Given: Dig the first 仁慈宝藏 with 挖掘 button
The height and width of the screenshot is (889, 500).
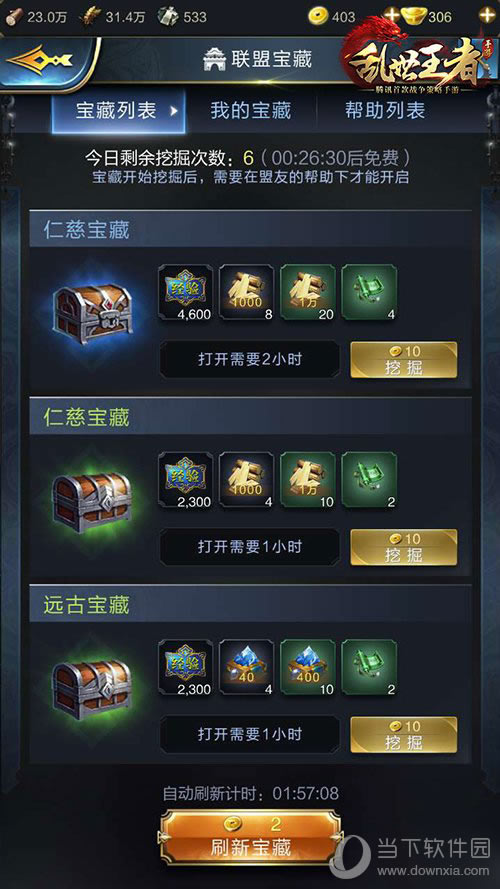Looking at the screenshot, I should [404, 360].
